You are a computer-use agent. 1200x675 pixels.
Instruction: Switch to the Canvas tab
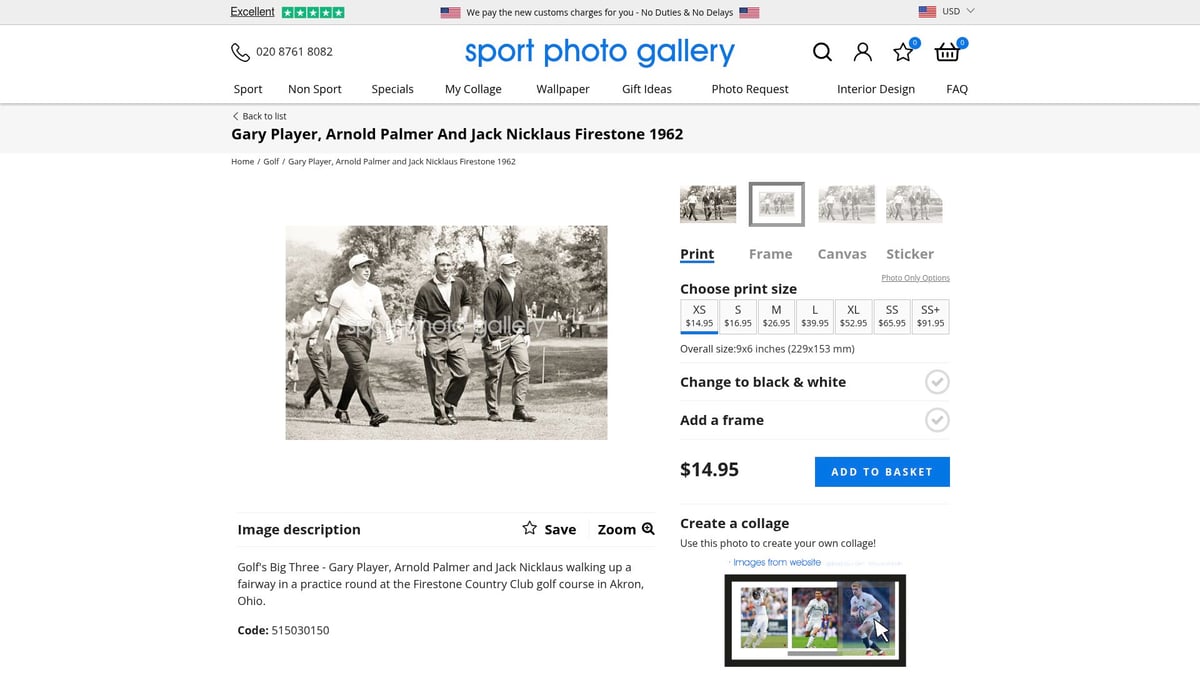coord(841,253)
